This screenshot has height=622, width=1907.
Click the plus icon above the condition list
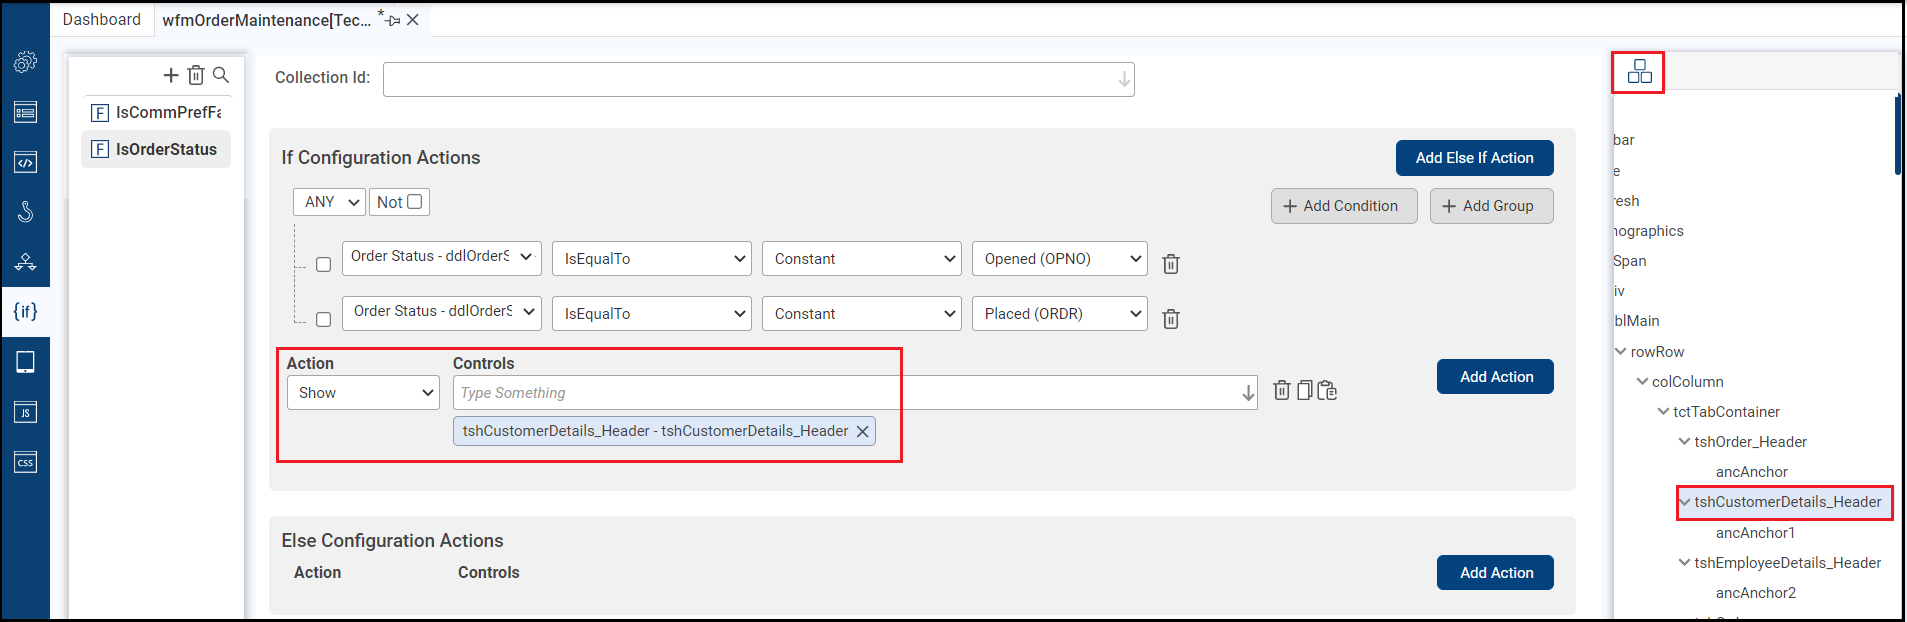point(171,75)
